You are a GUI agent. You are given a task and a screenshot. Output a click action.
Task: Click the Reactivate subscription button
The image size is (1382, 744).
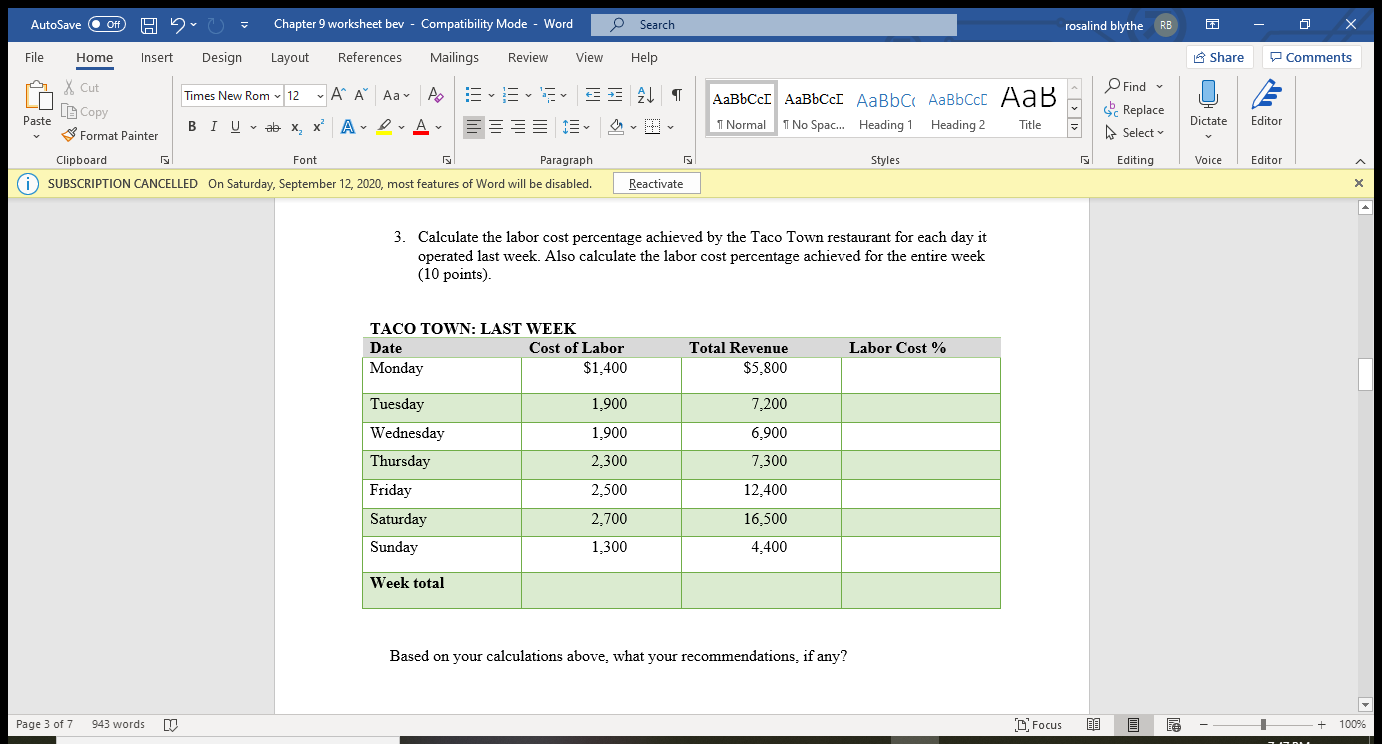(x=656, y=182)
